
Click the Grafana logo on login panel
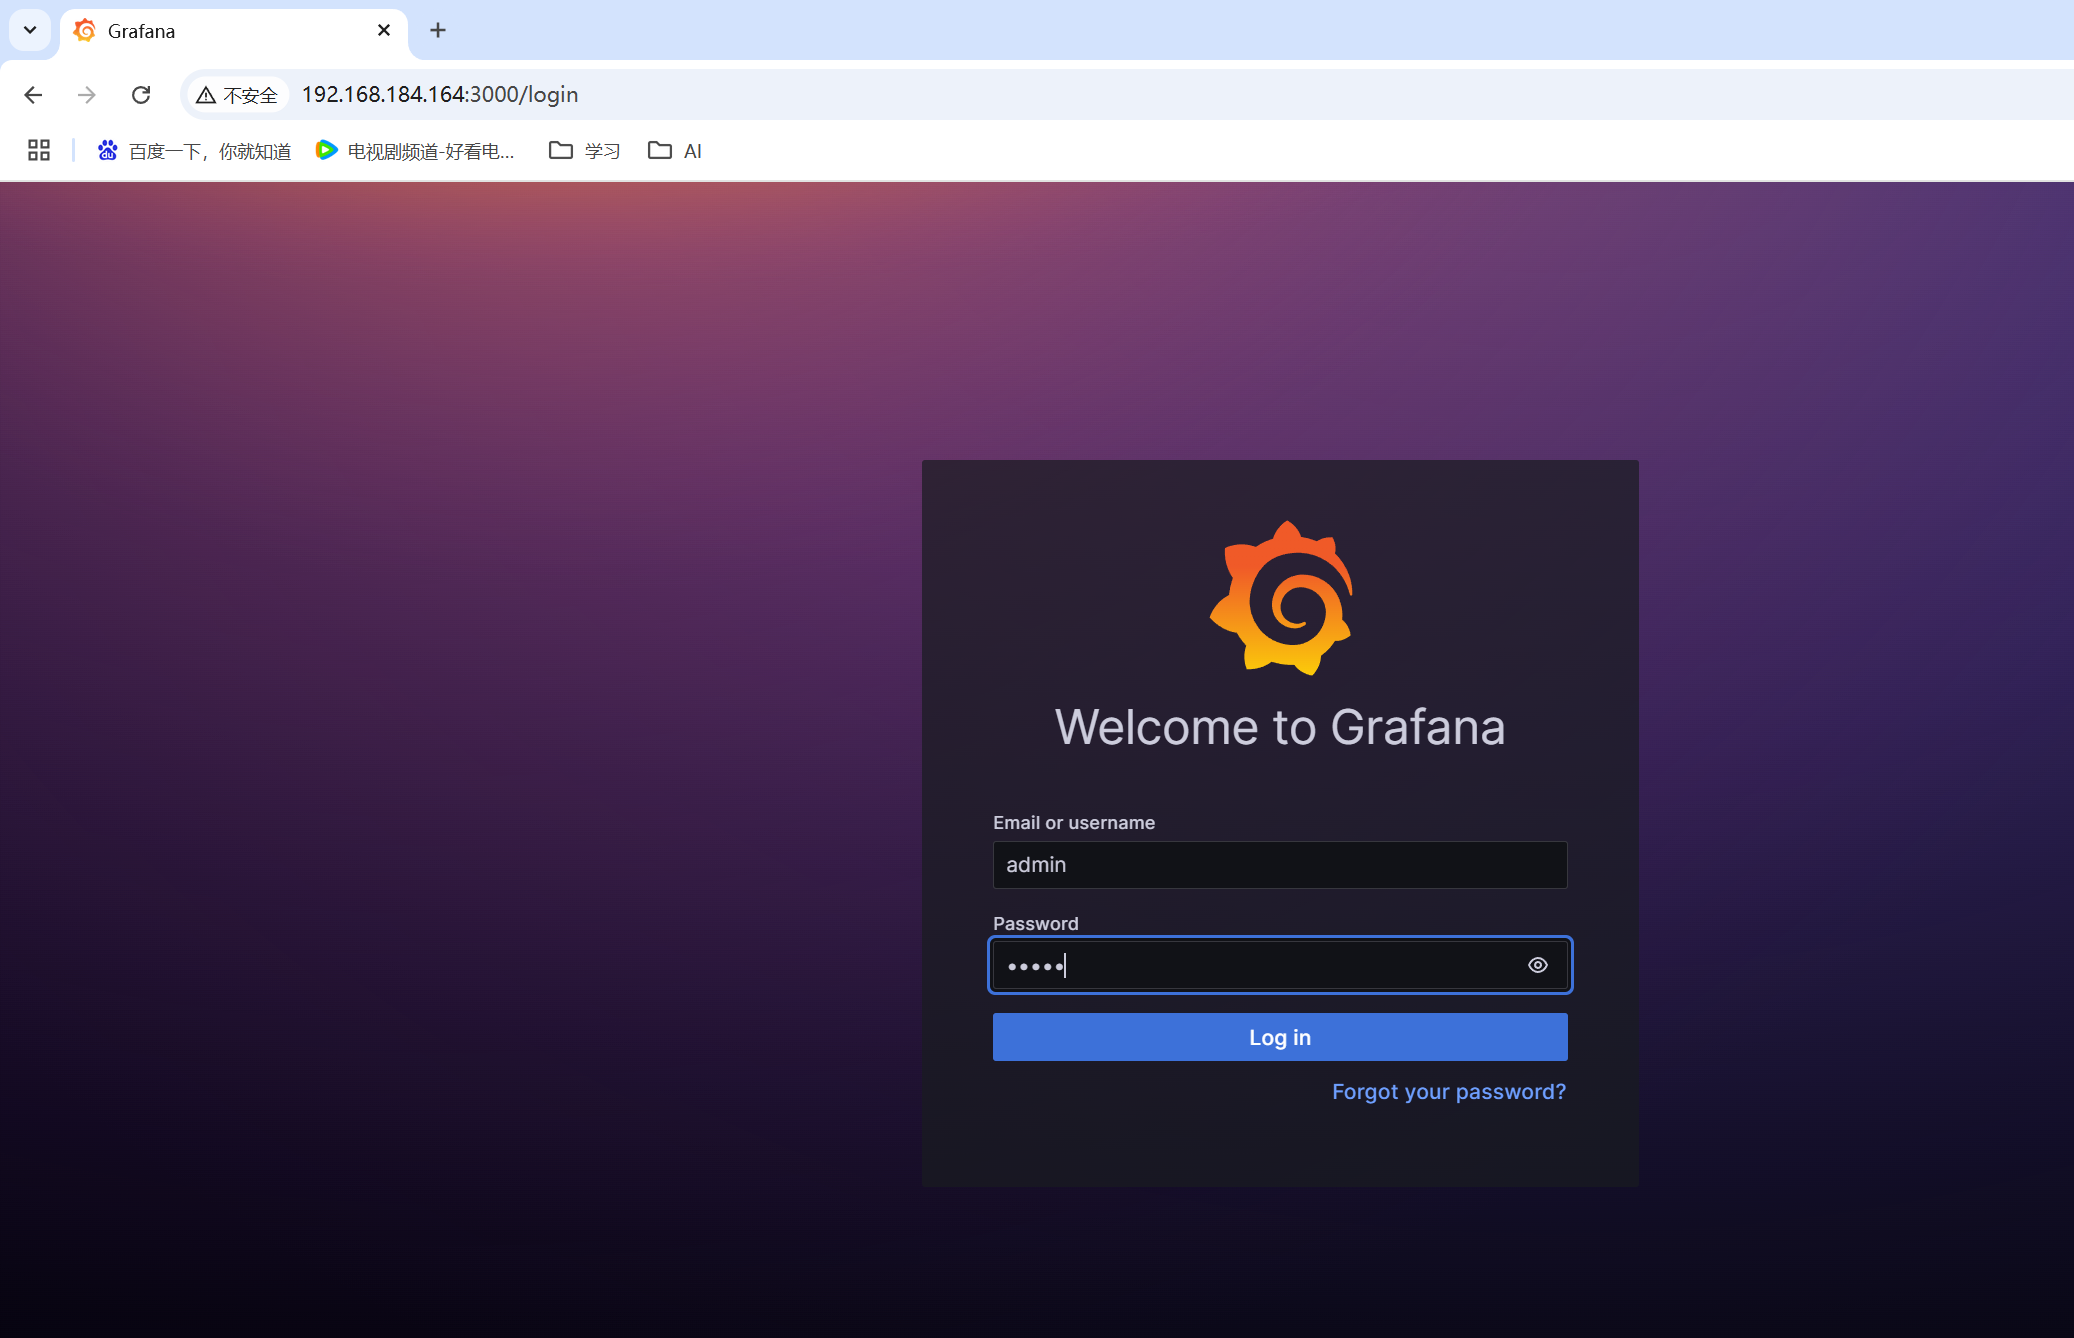(1281, 598)
